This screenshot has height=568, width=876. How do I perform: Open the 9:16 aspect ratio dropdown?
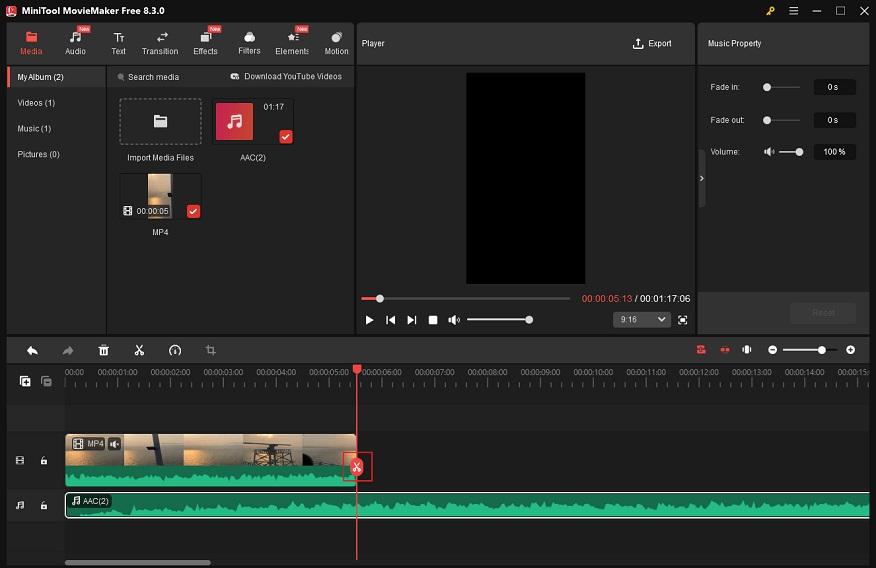coord(641,320)
